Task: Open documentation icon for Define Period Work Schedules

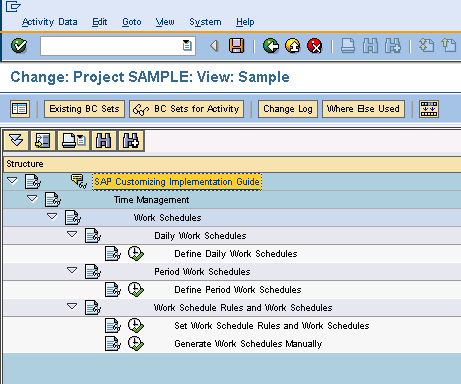Action: point(113,290)
